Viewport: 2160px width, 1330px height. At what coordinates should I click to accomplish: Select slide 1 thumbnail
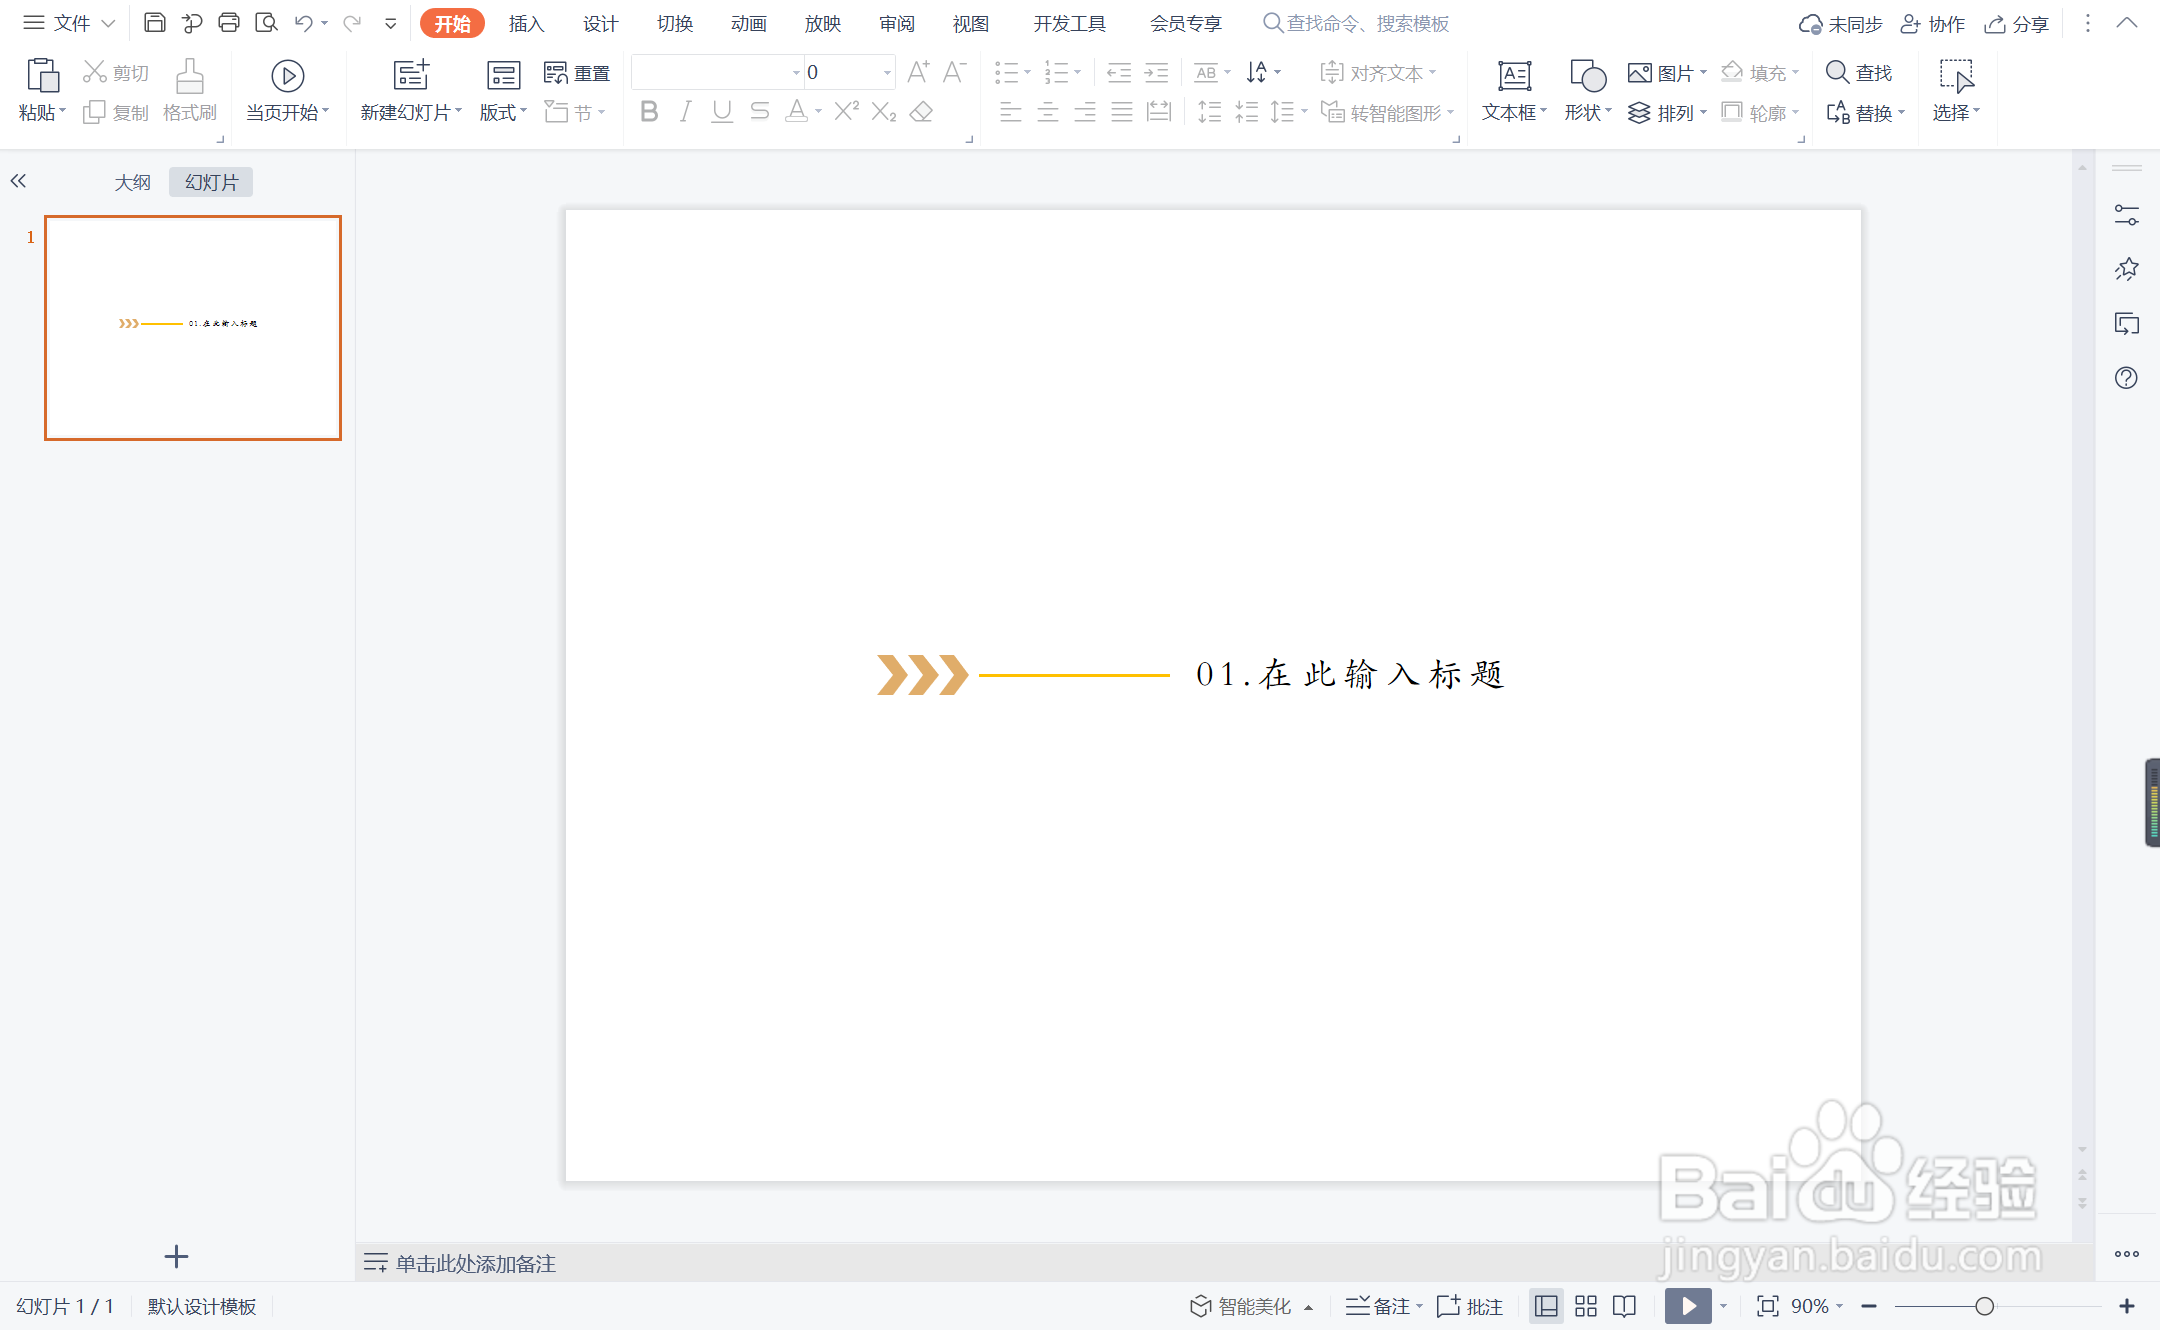pyautogui.click(x=193, y=328)
